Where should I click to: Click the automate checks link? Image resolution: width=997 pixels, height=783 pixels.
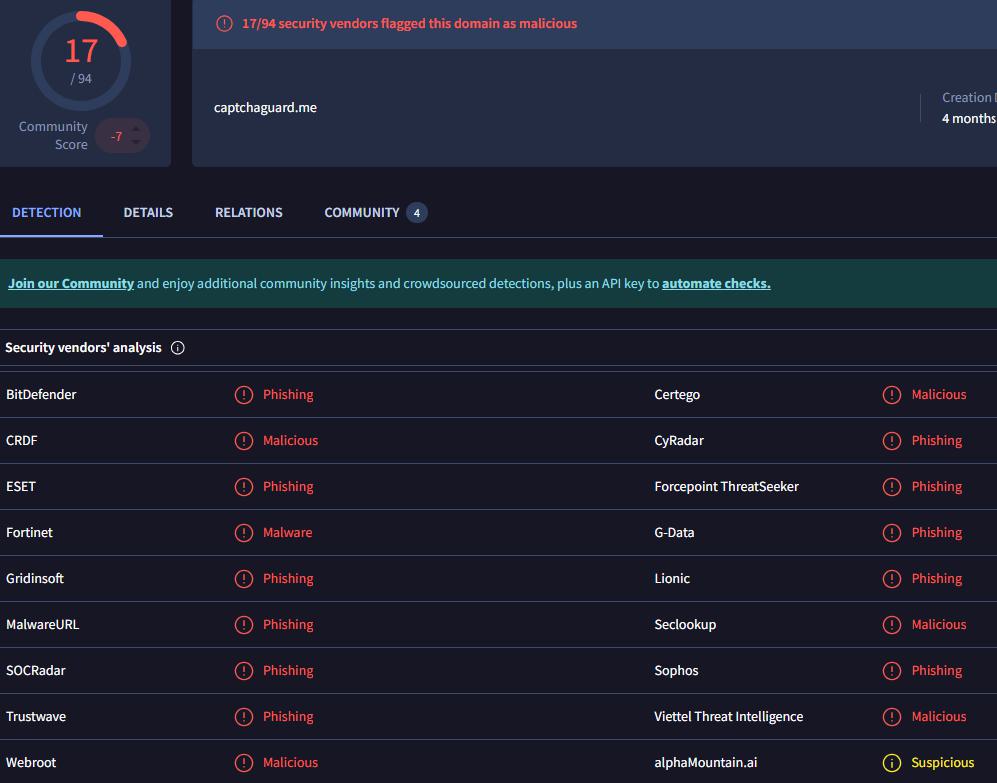click(x=716, y=284)
